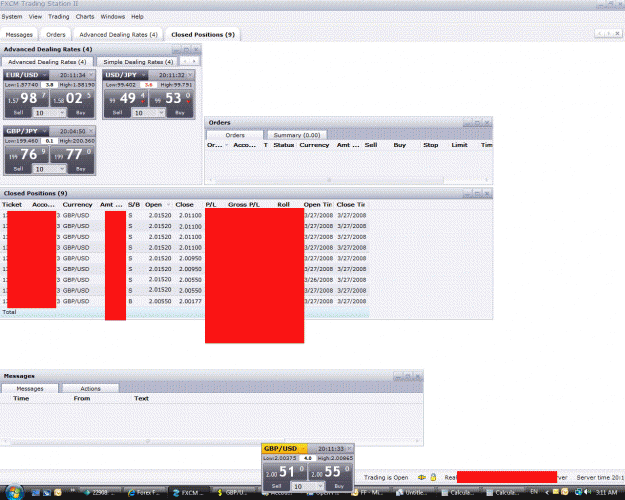Open the Forex F... Internet Explorer taskbar button
This screenshot has width=625, height=500.
tap(145, 493)
